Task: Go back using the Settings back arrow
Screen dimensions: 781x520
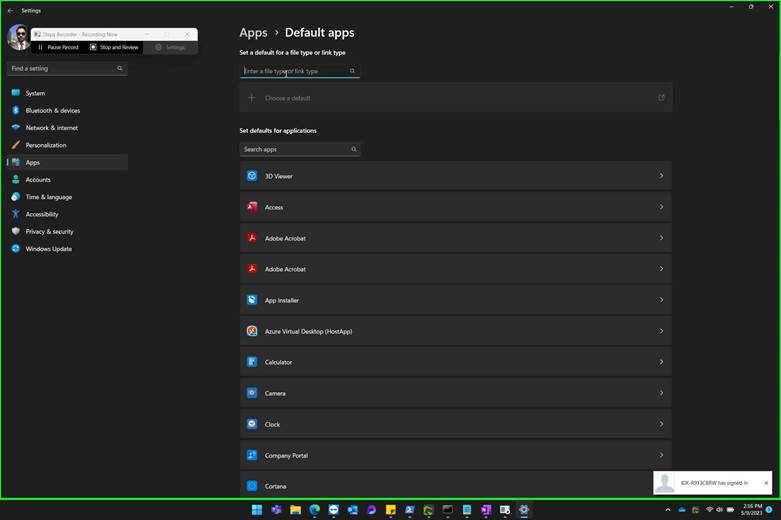Action: tap(10, 10)
